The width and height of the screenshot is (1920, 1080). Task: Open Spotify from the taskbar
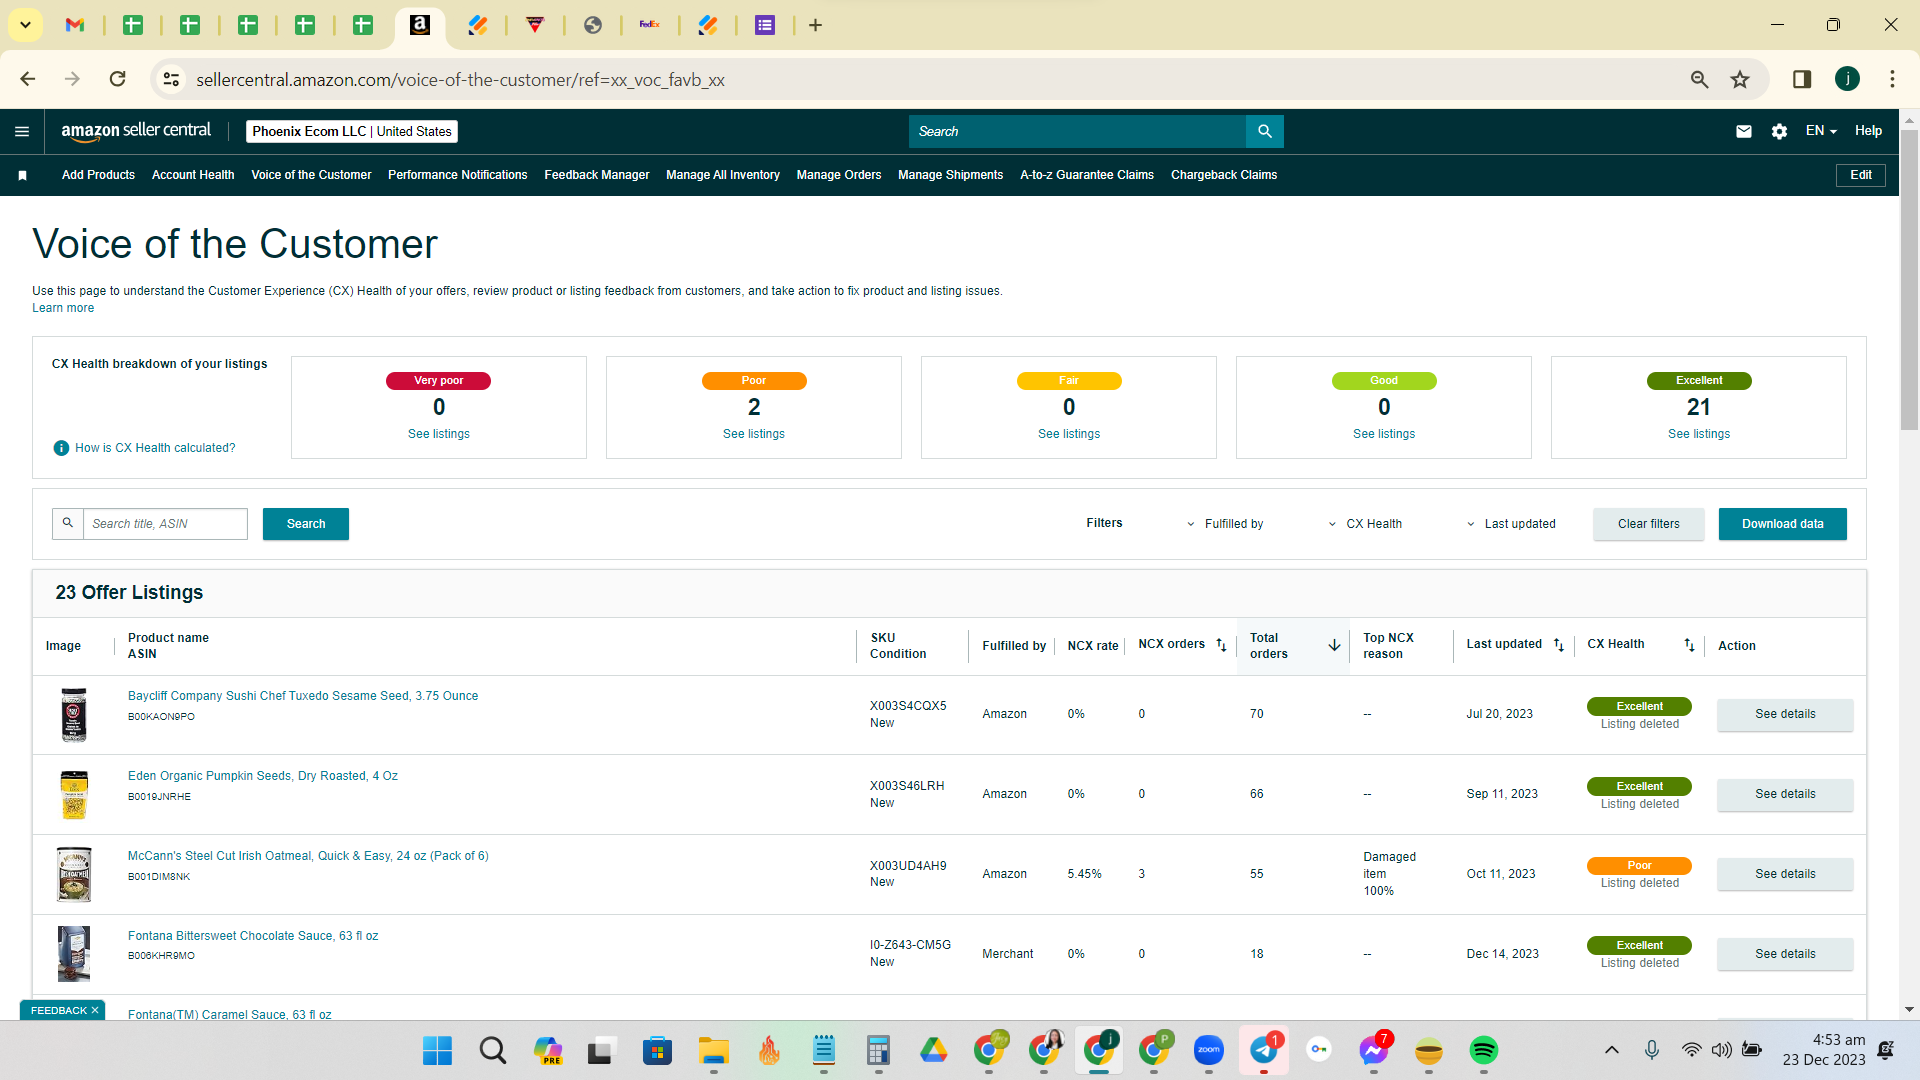[1483, 1050]
